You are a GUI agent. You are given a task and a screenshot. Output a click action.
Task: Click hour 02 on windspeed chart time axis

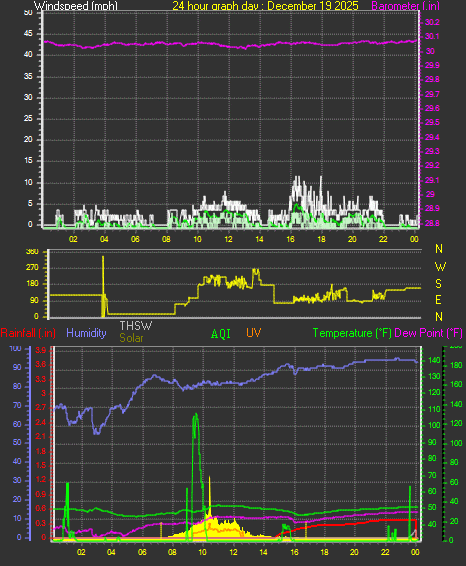[73, 239]
